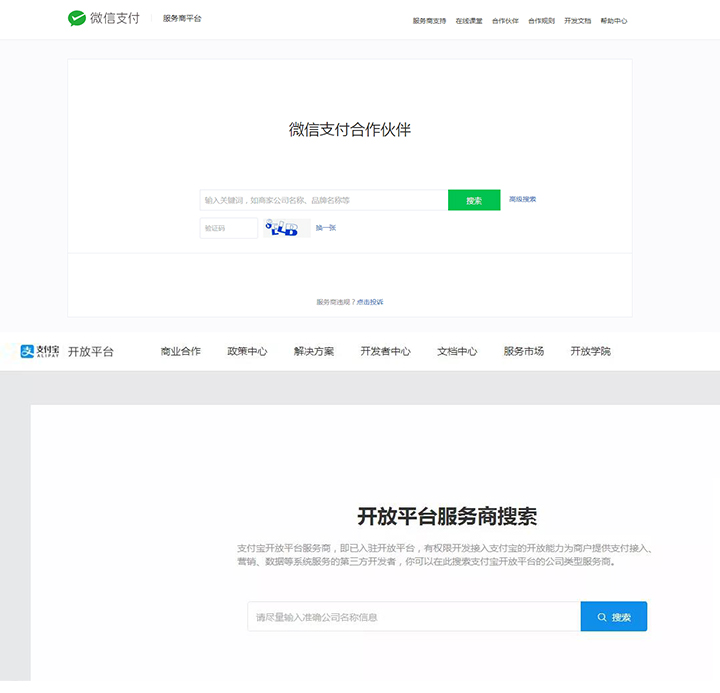Open 开放学院 in Alipay nav
This screenshot has height=693, width=720.
click(591, 351)
